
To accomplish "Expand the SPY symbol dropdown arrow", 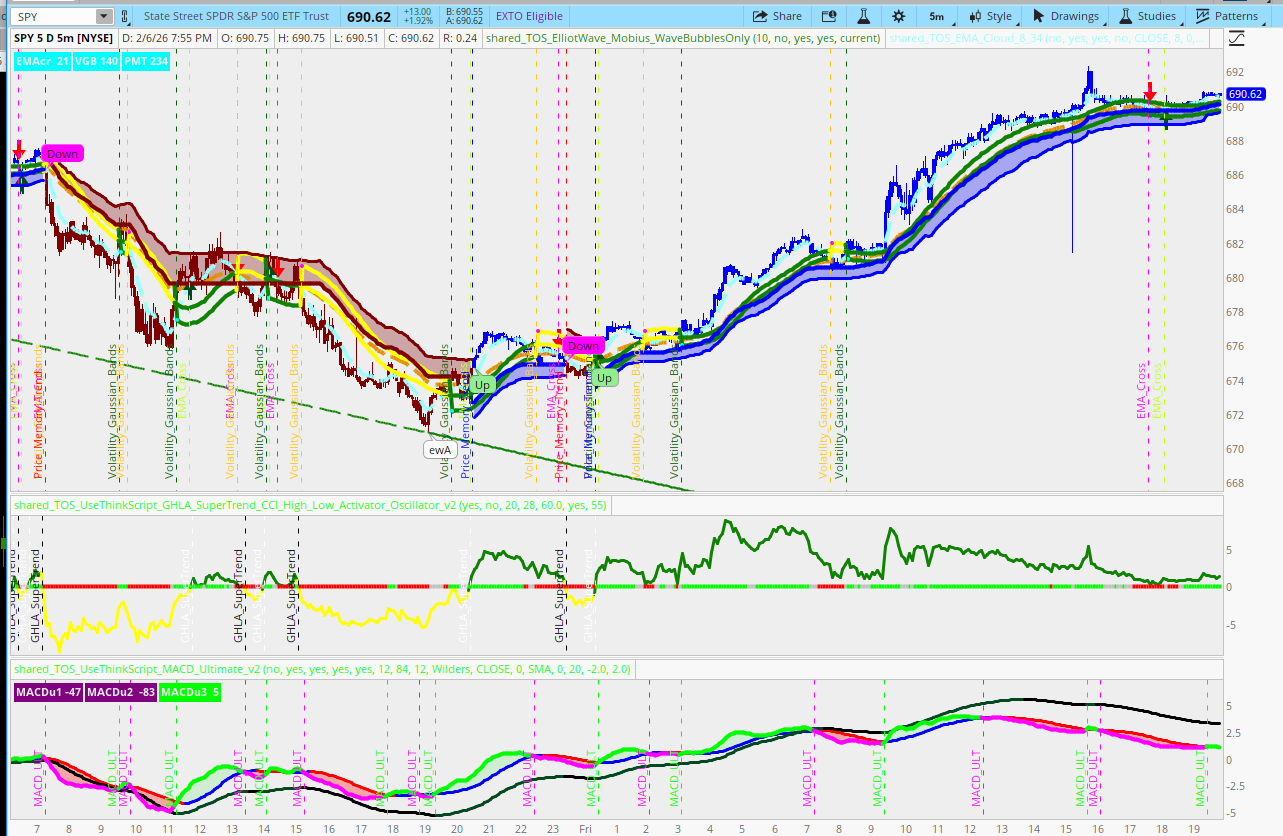I will (104, 16).
